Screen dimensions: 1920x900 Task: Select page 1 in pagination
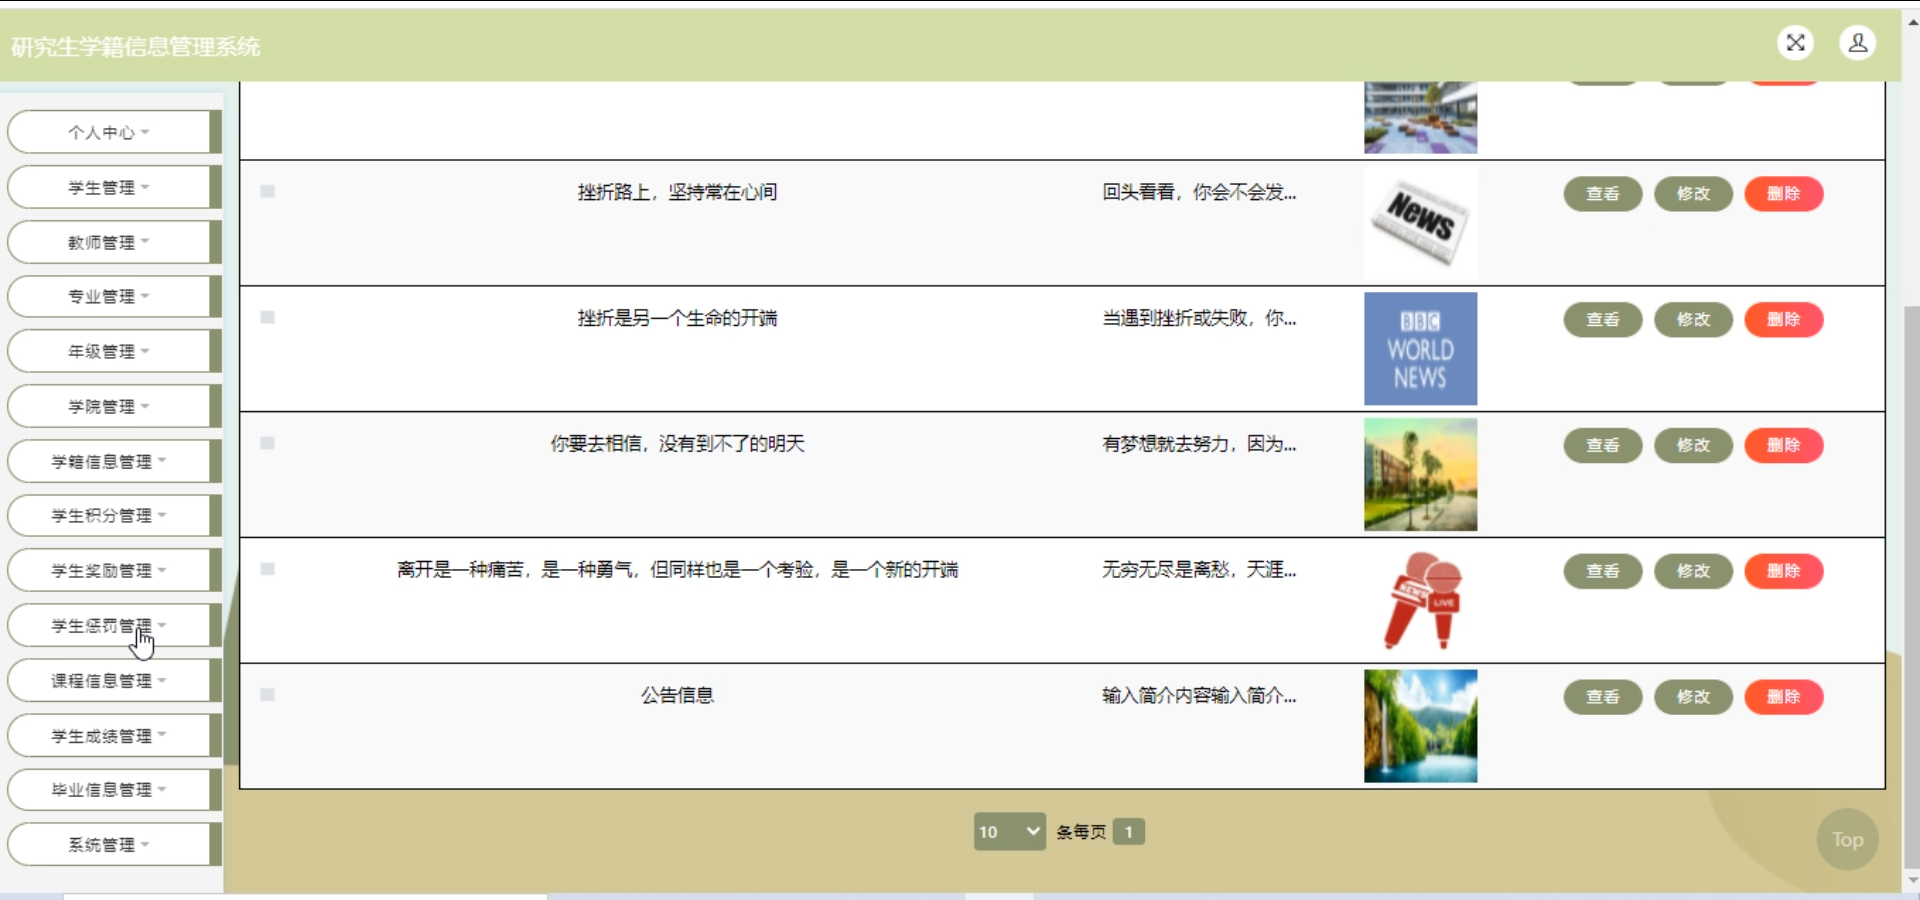1129,832
